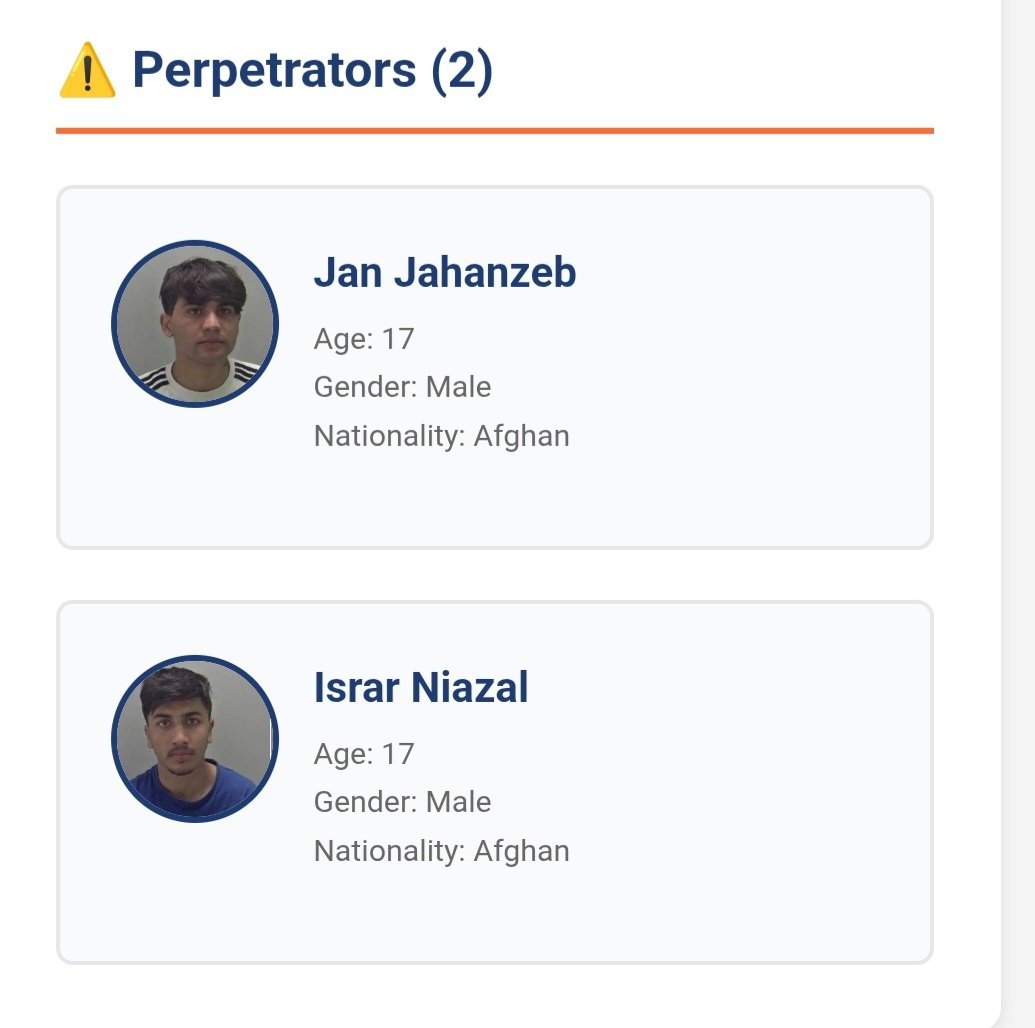Open Jan Jahanzeb's profile photo
This screenshot has height=1028, width=1035.
tap(195, 323)
